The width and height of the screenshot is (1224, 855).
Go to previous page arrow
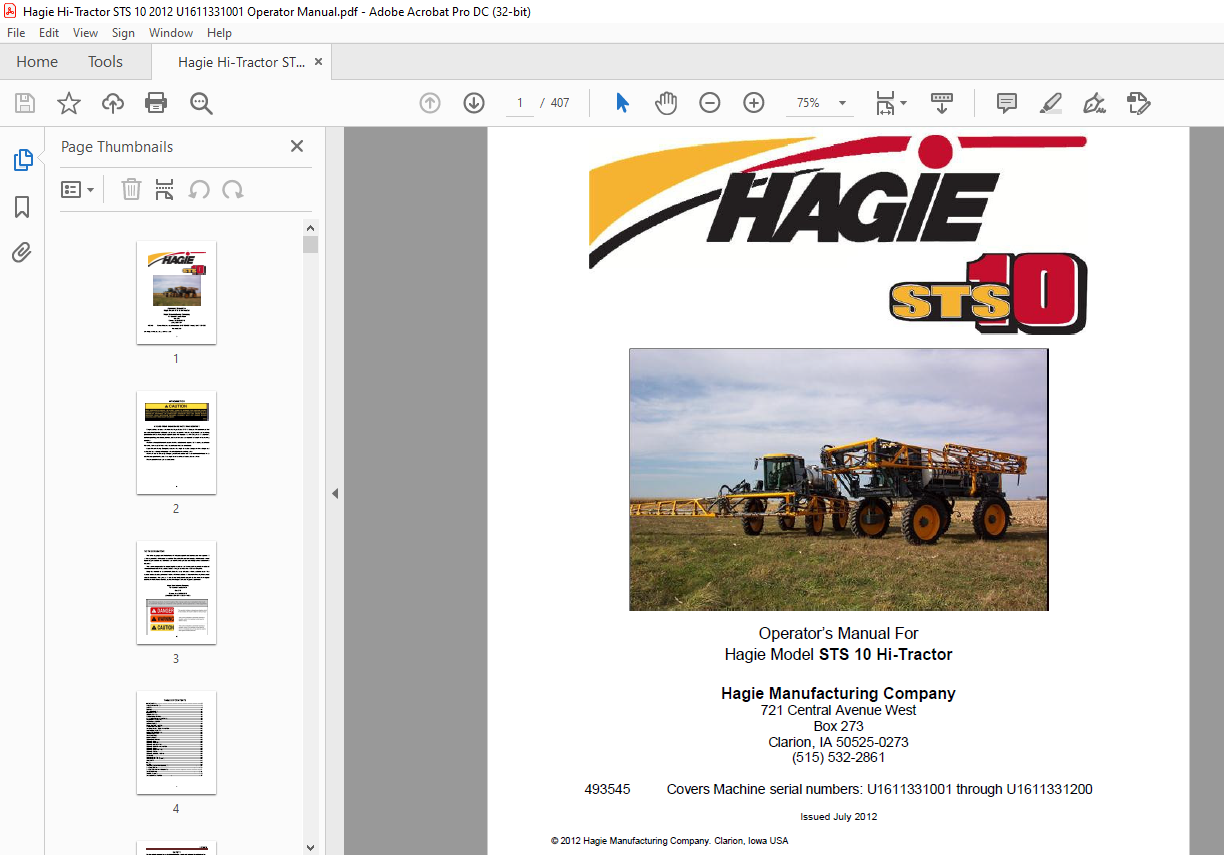pyautogui.click(x=430, y=103)
